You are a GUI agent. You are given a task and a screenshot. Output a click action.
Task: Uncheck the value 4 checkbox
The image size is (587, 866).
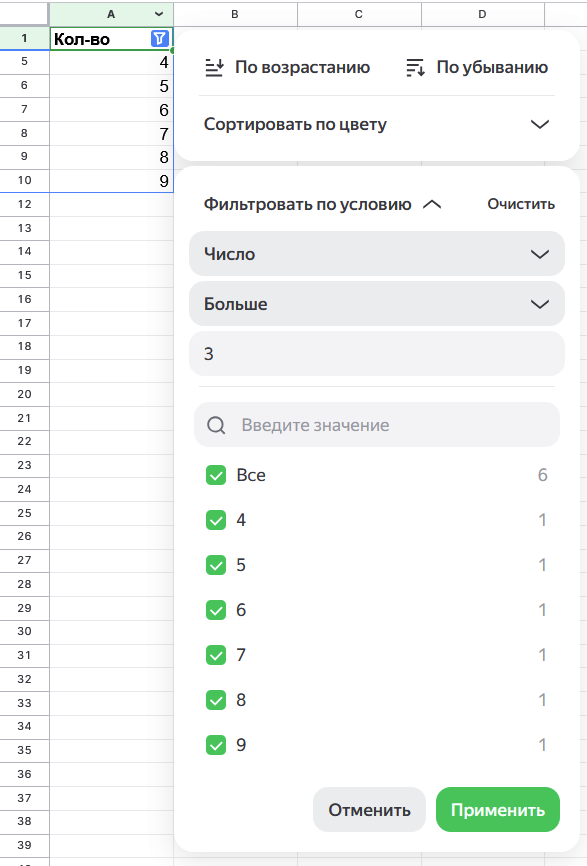tap(216, 520)
